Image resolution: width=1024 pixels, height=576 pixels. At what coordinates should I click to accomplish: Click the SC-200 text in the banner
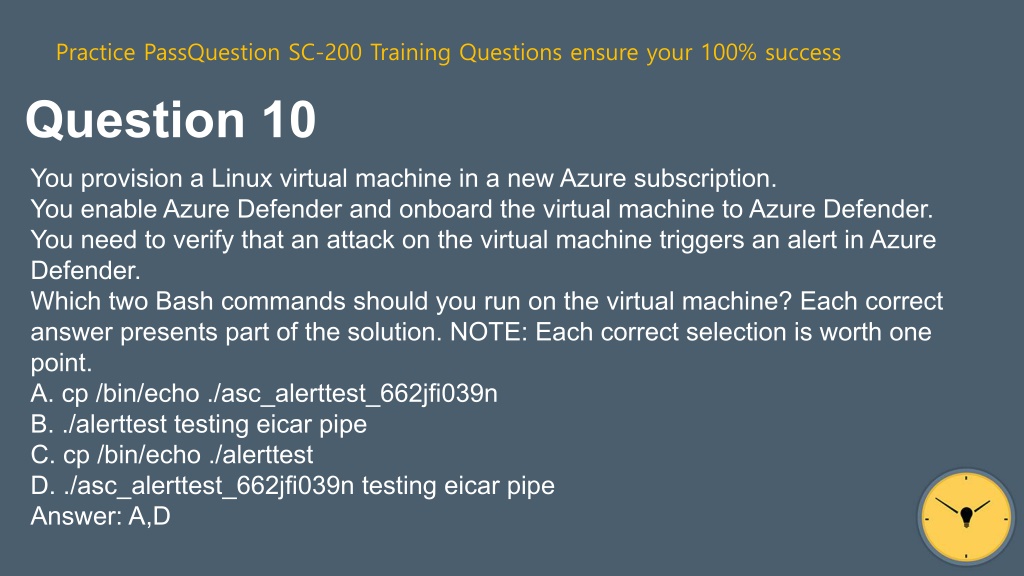click(325, 52)
